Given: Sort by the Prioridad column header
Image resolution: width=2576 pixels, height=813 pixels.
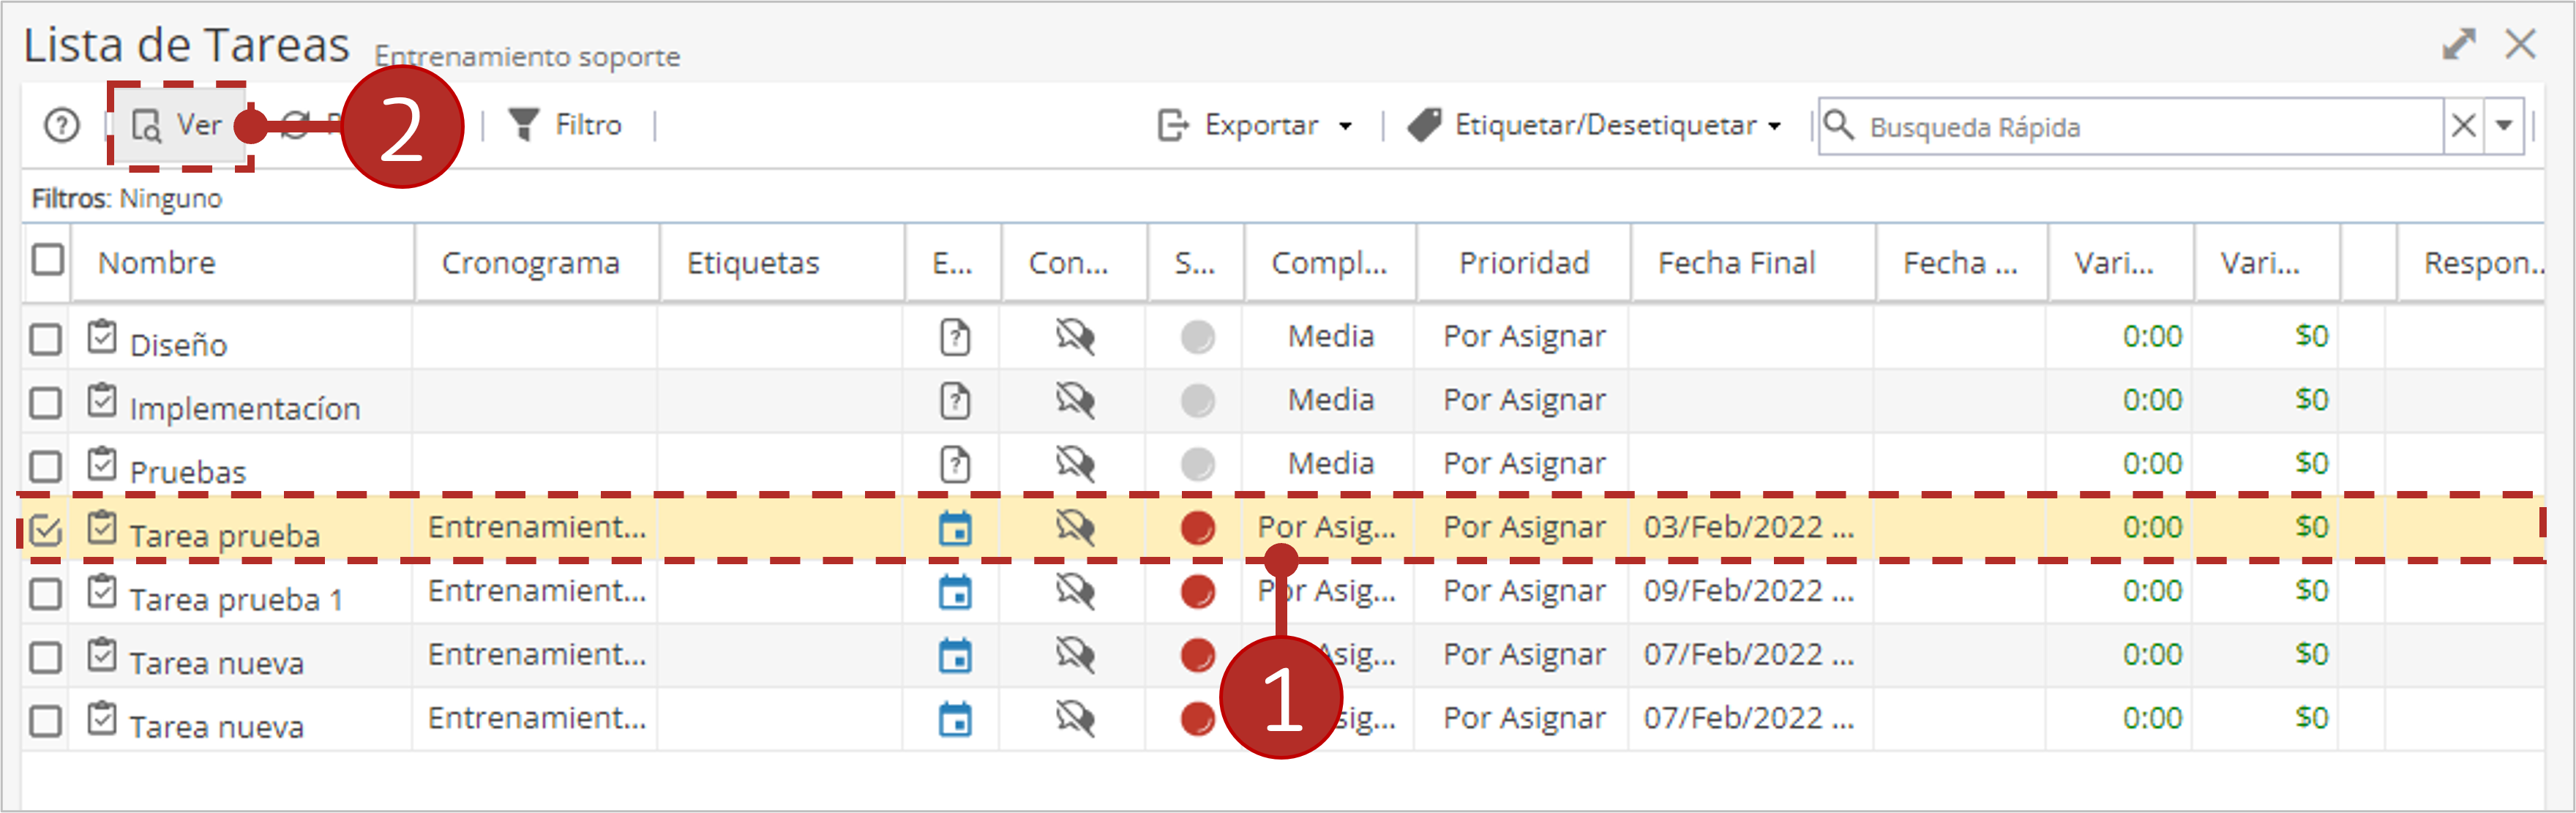Looking at the screenshot, I should 1524,263.
